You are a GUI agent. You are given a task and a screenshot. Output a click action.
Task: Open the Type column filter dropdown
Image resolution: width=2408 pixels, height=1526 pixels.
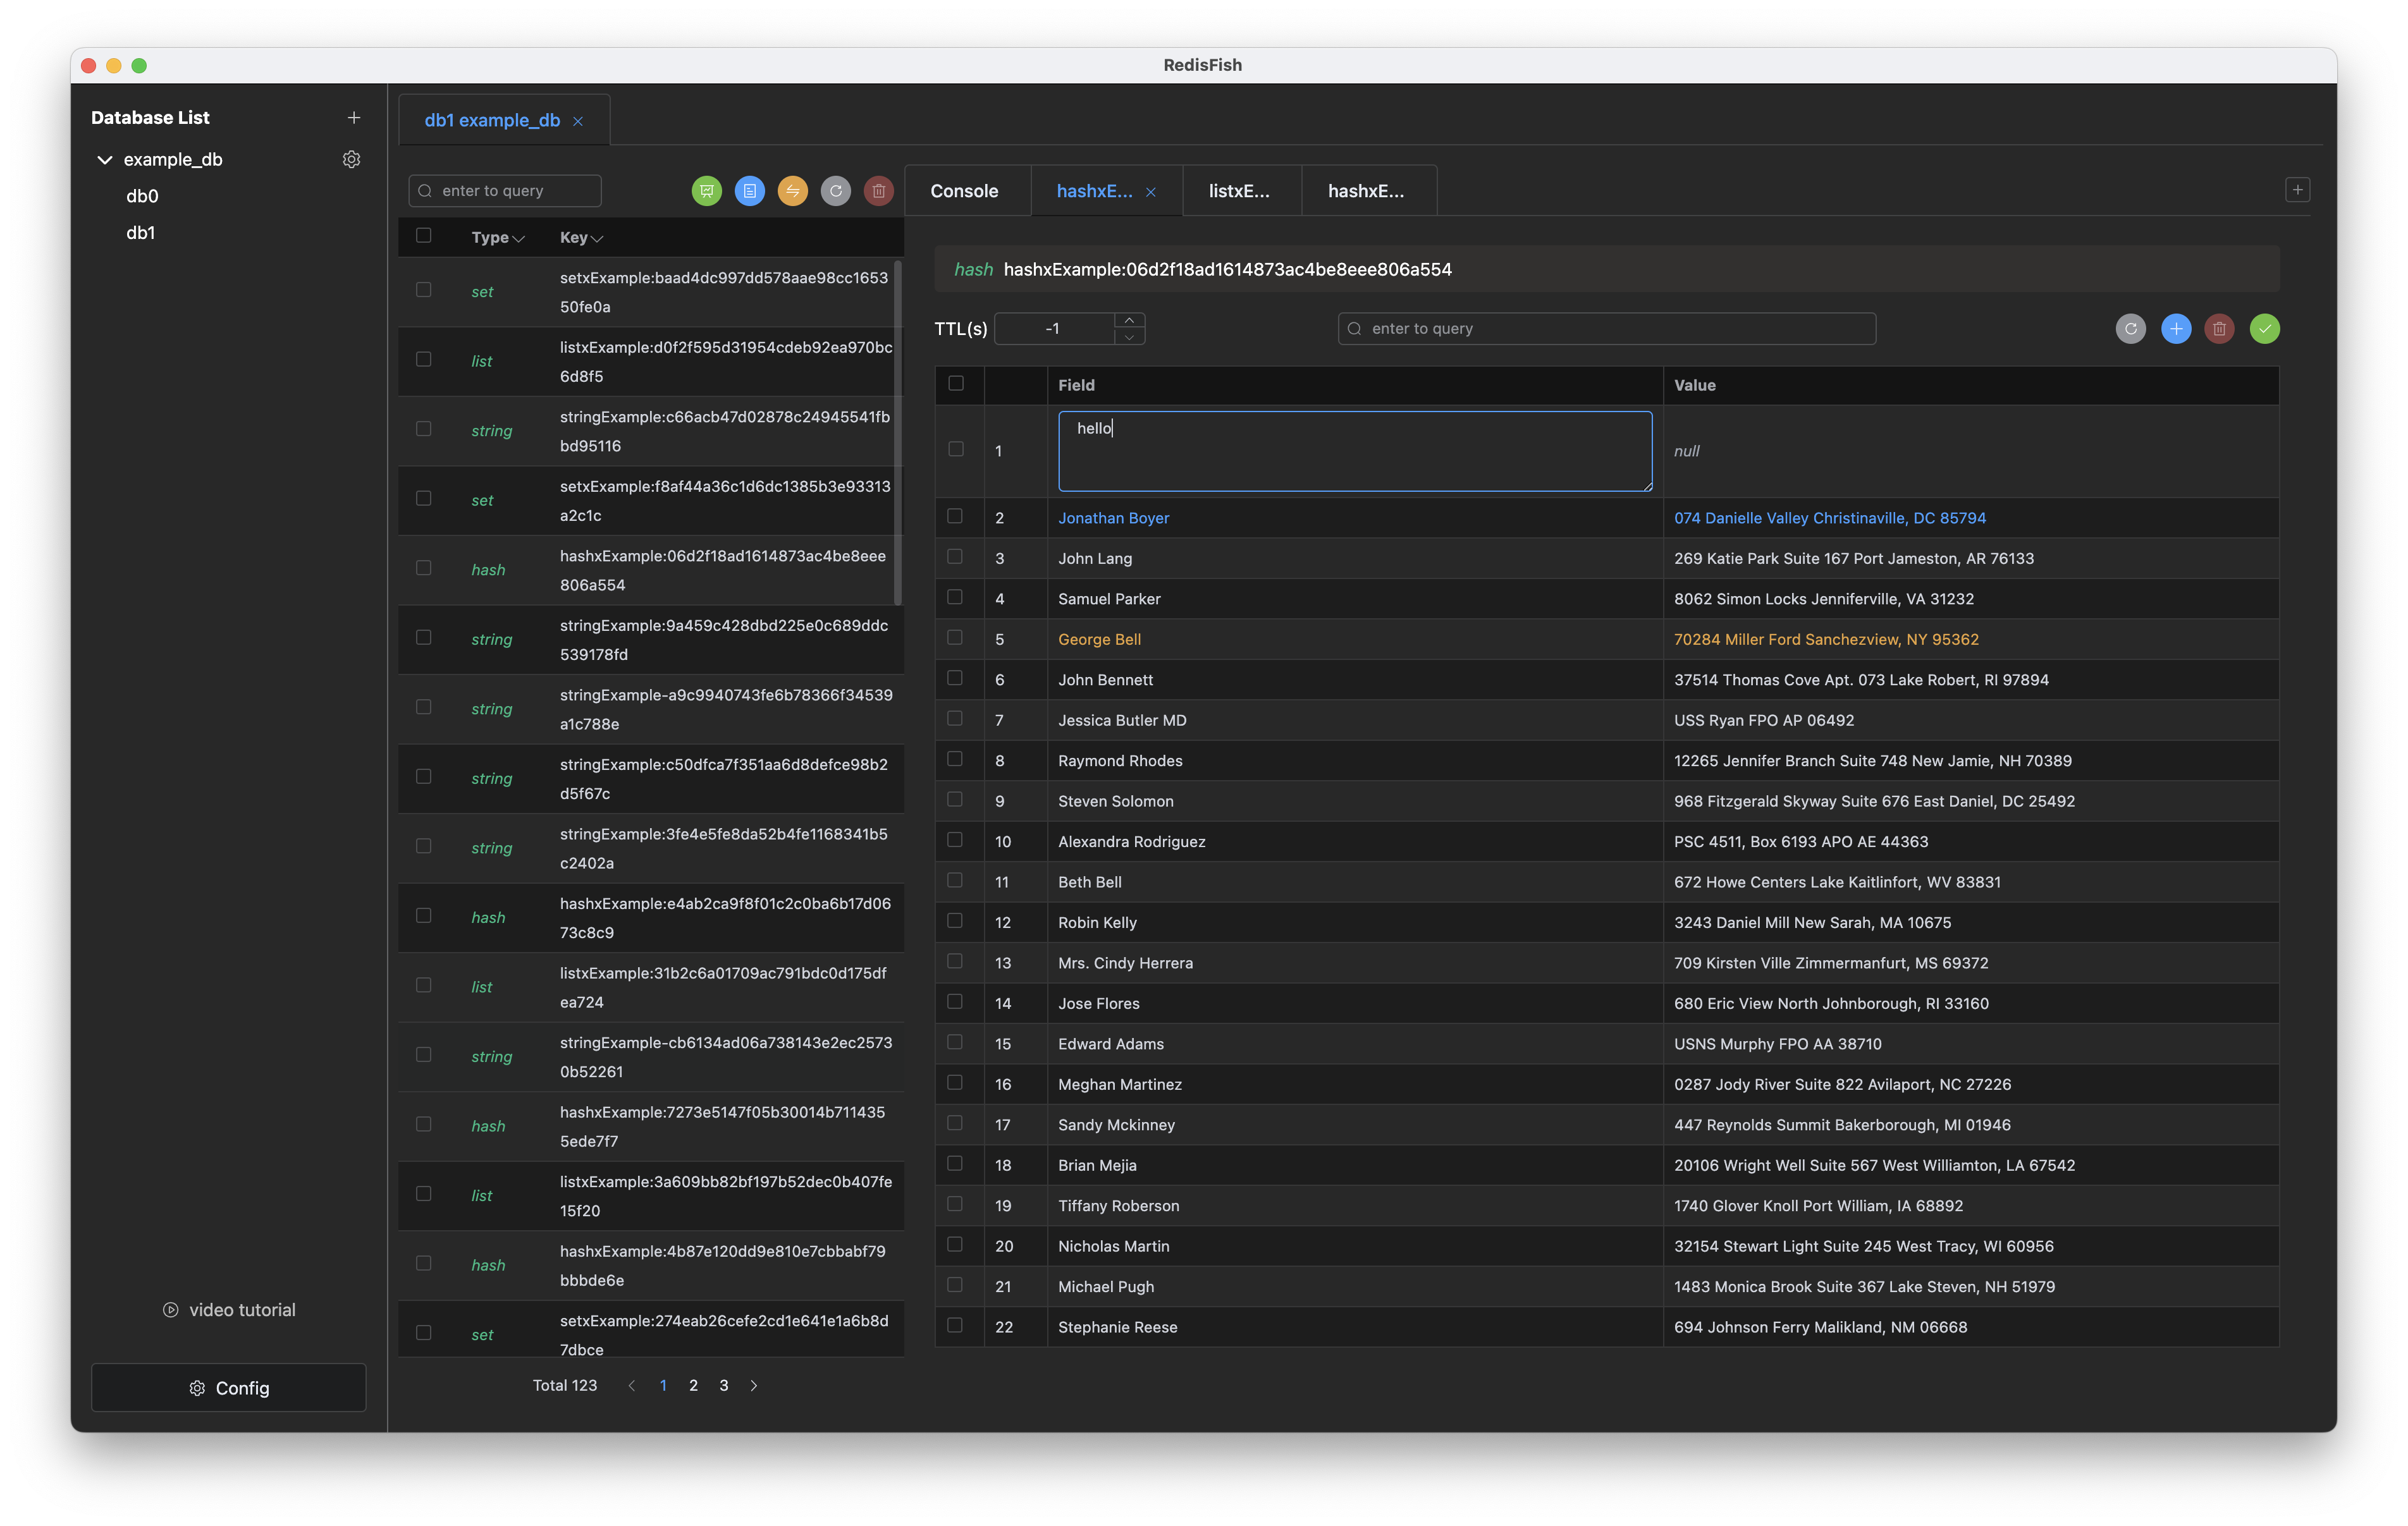coord(518,239)
